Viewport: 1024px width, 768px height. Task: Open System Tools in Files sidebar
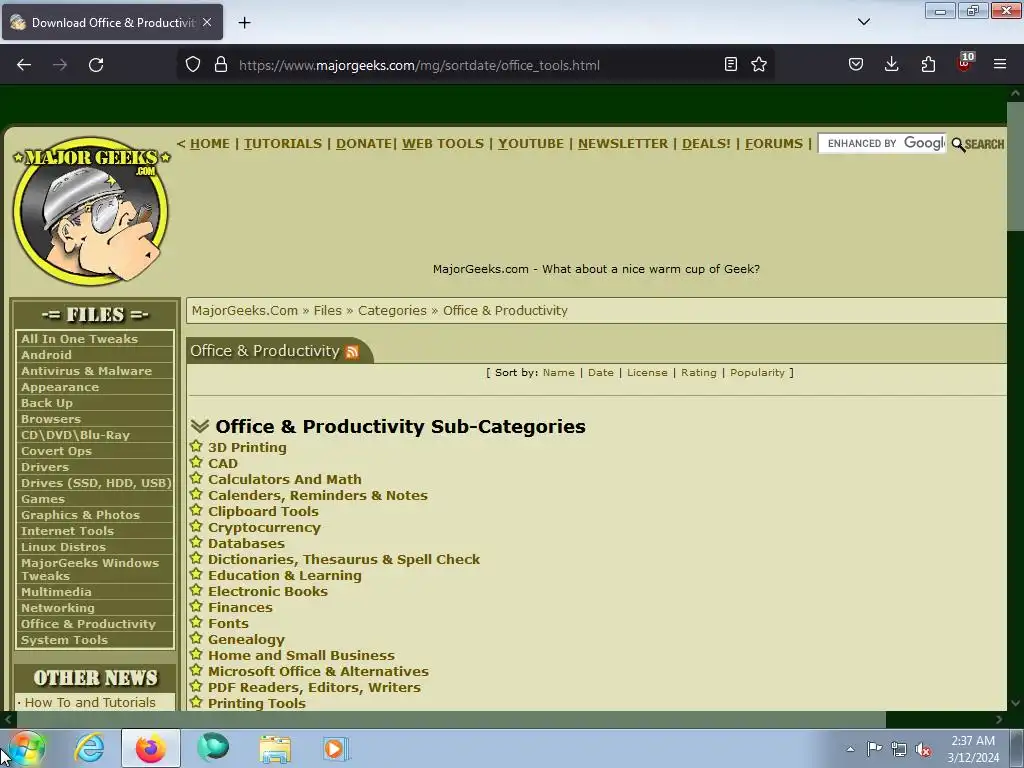64,640
